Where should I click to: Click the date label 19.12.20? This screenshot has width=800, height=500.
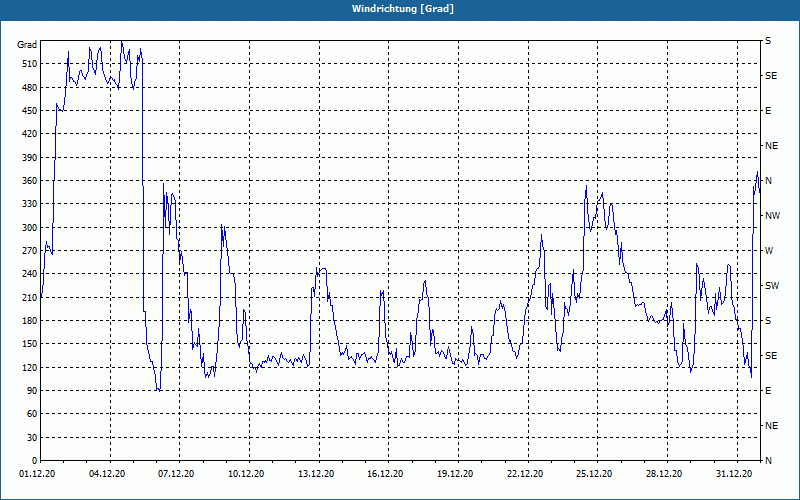(455, 474)
